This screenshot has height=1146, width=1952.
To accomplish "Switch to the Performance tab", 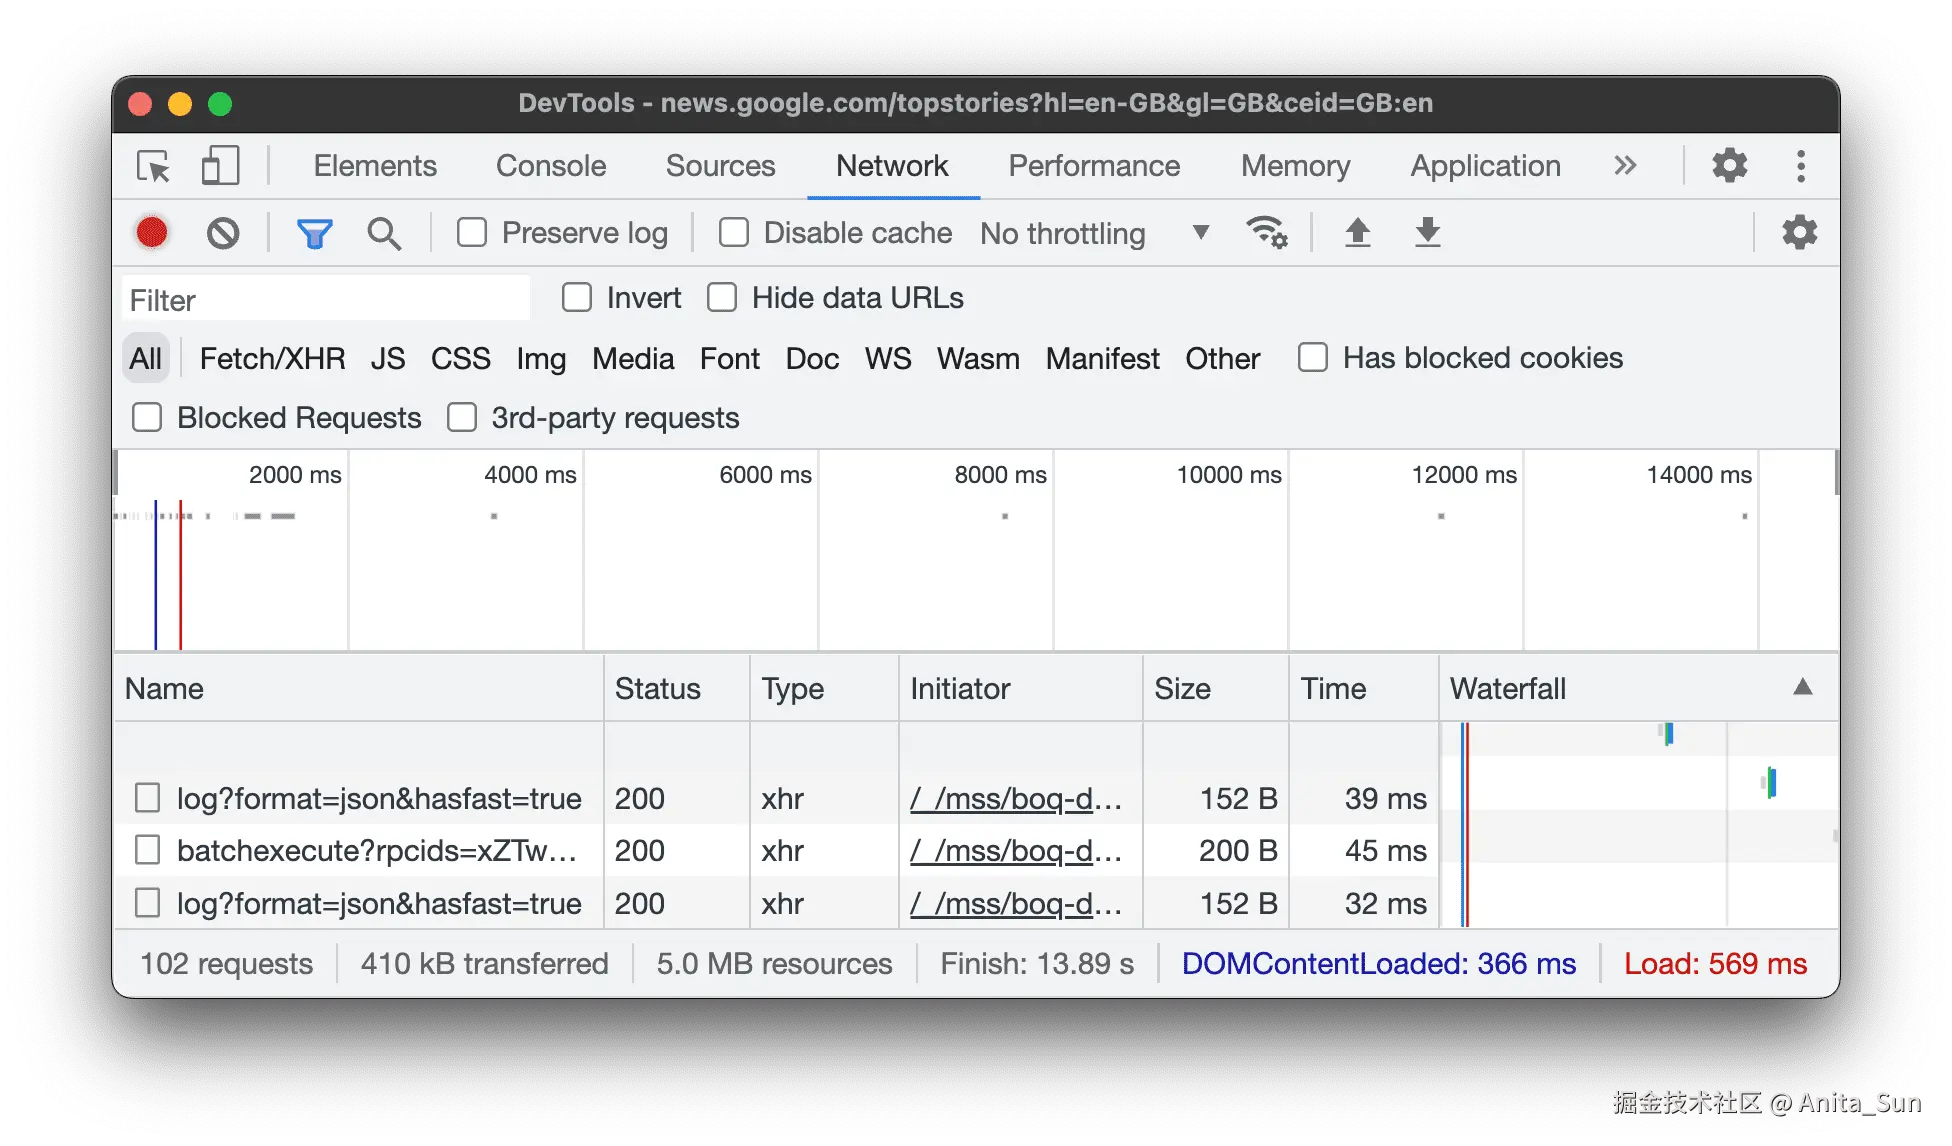I will coord(1094,166).
